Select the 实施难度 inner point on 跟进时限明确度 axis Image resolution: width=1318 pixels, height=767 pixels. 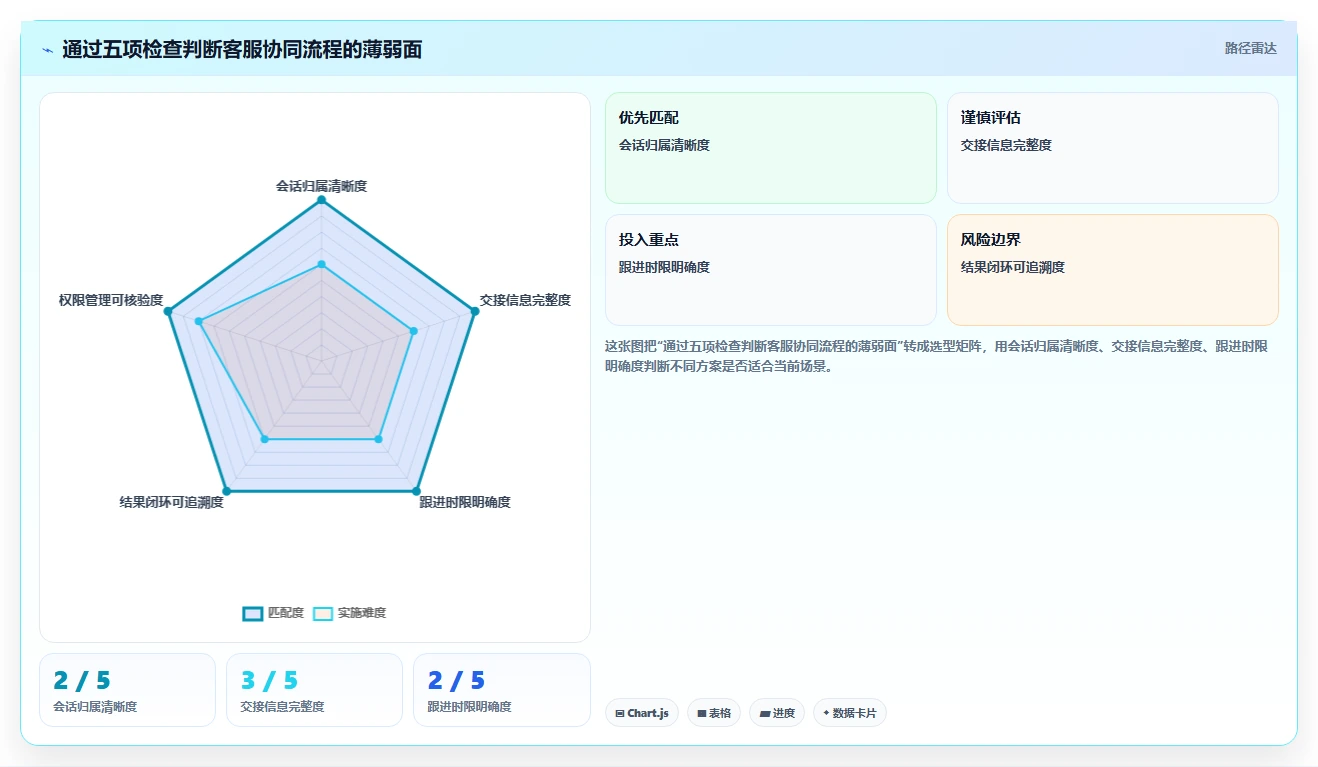[x=378, y=439]
